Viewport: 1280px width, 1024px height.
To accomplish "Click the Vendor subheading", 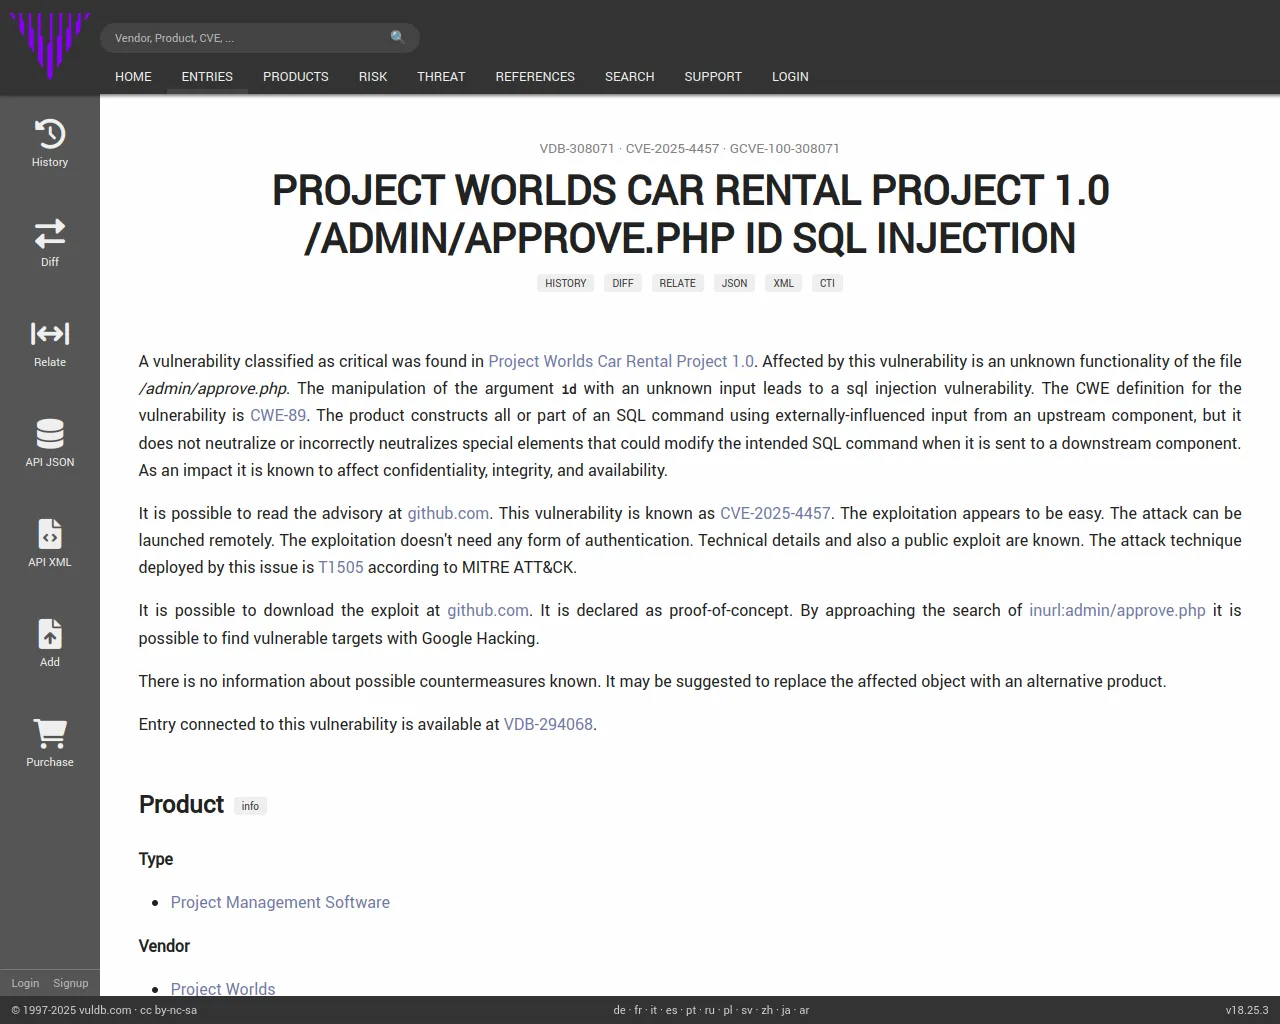I will pos(164,946).
